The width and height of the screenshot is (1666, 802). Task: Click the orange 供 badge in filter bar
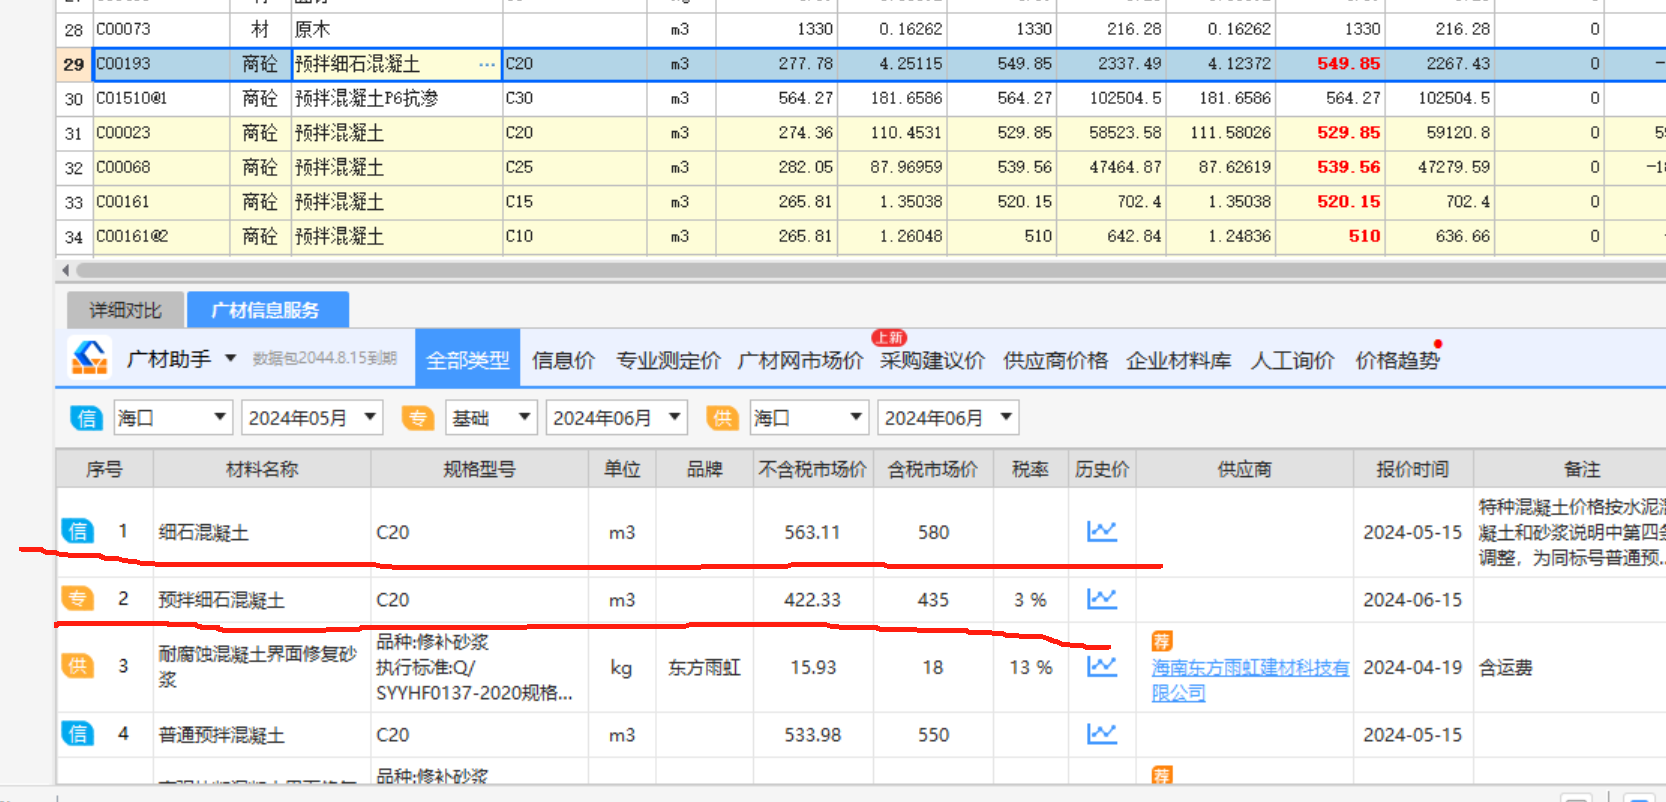point(722,418)
